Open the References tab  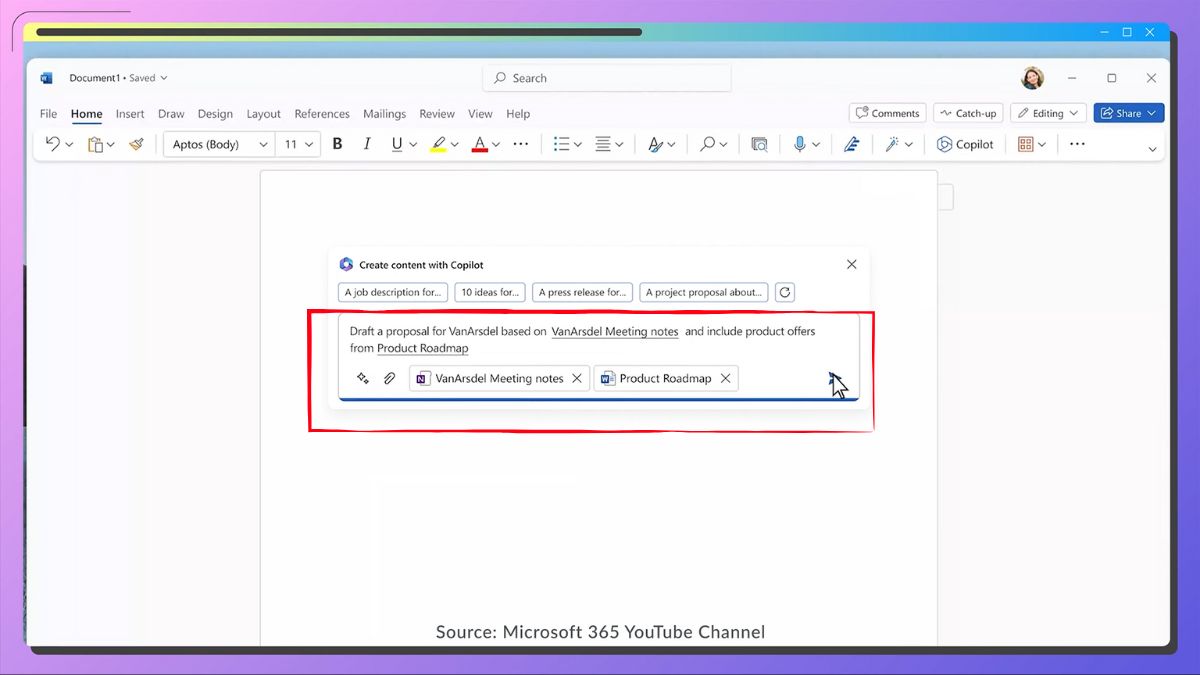pos(322,114)
